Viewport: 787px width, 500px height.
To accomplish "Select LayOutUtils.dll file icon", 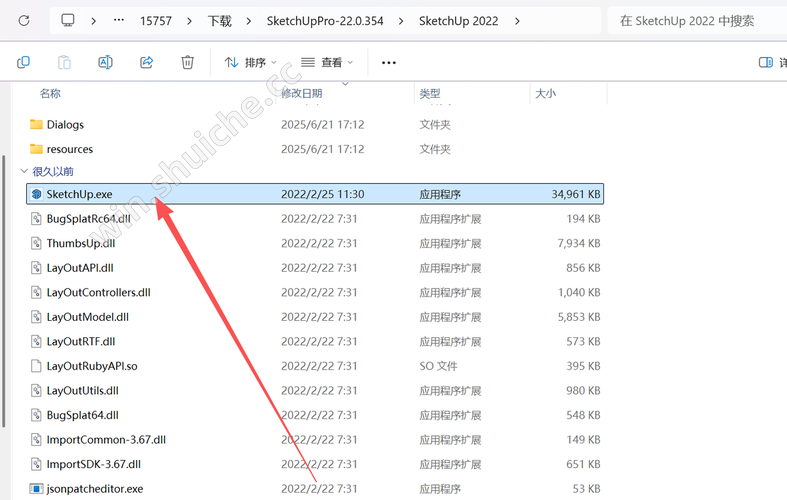I will click(x=36, y=391).
